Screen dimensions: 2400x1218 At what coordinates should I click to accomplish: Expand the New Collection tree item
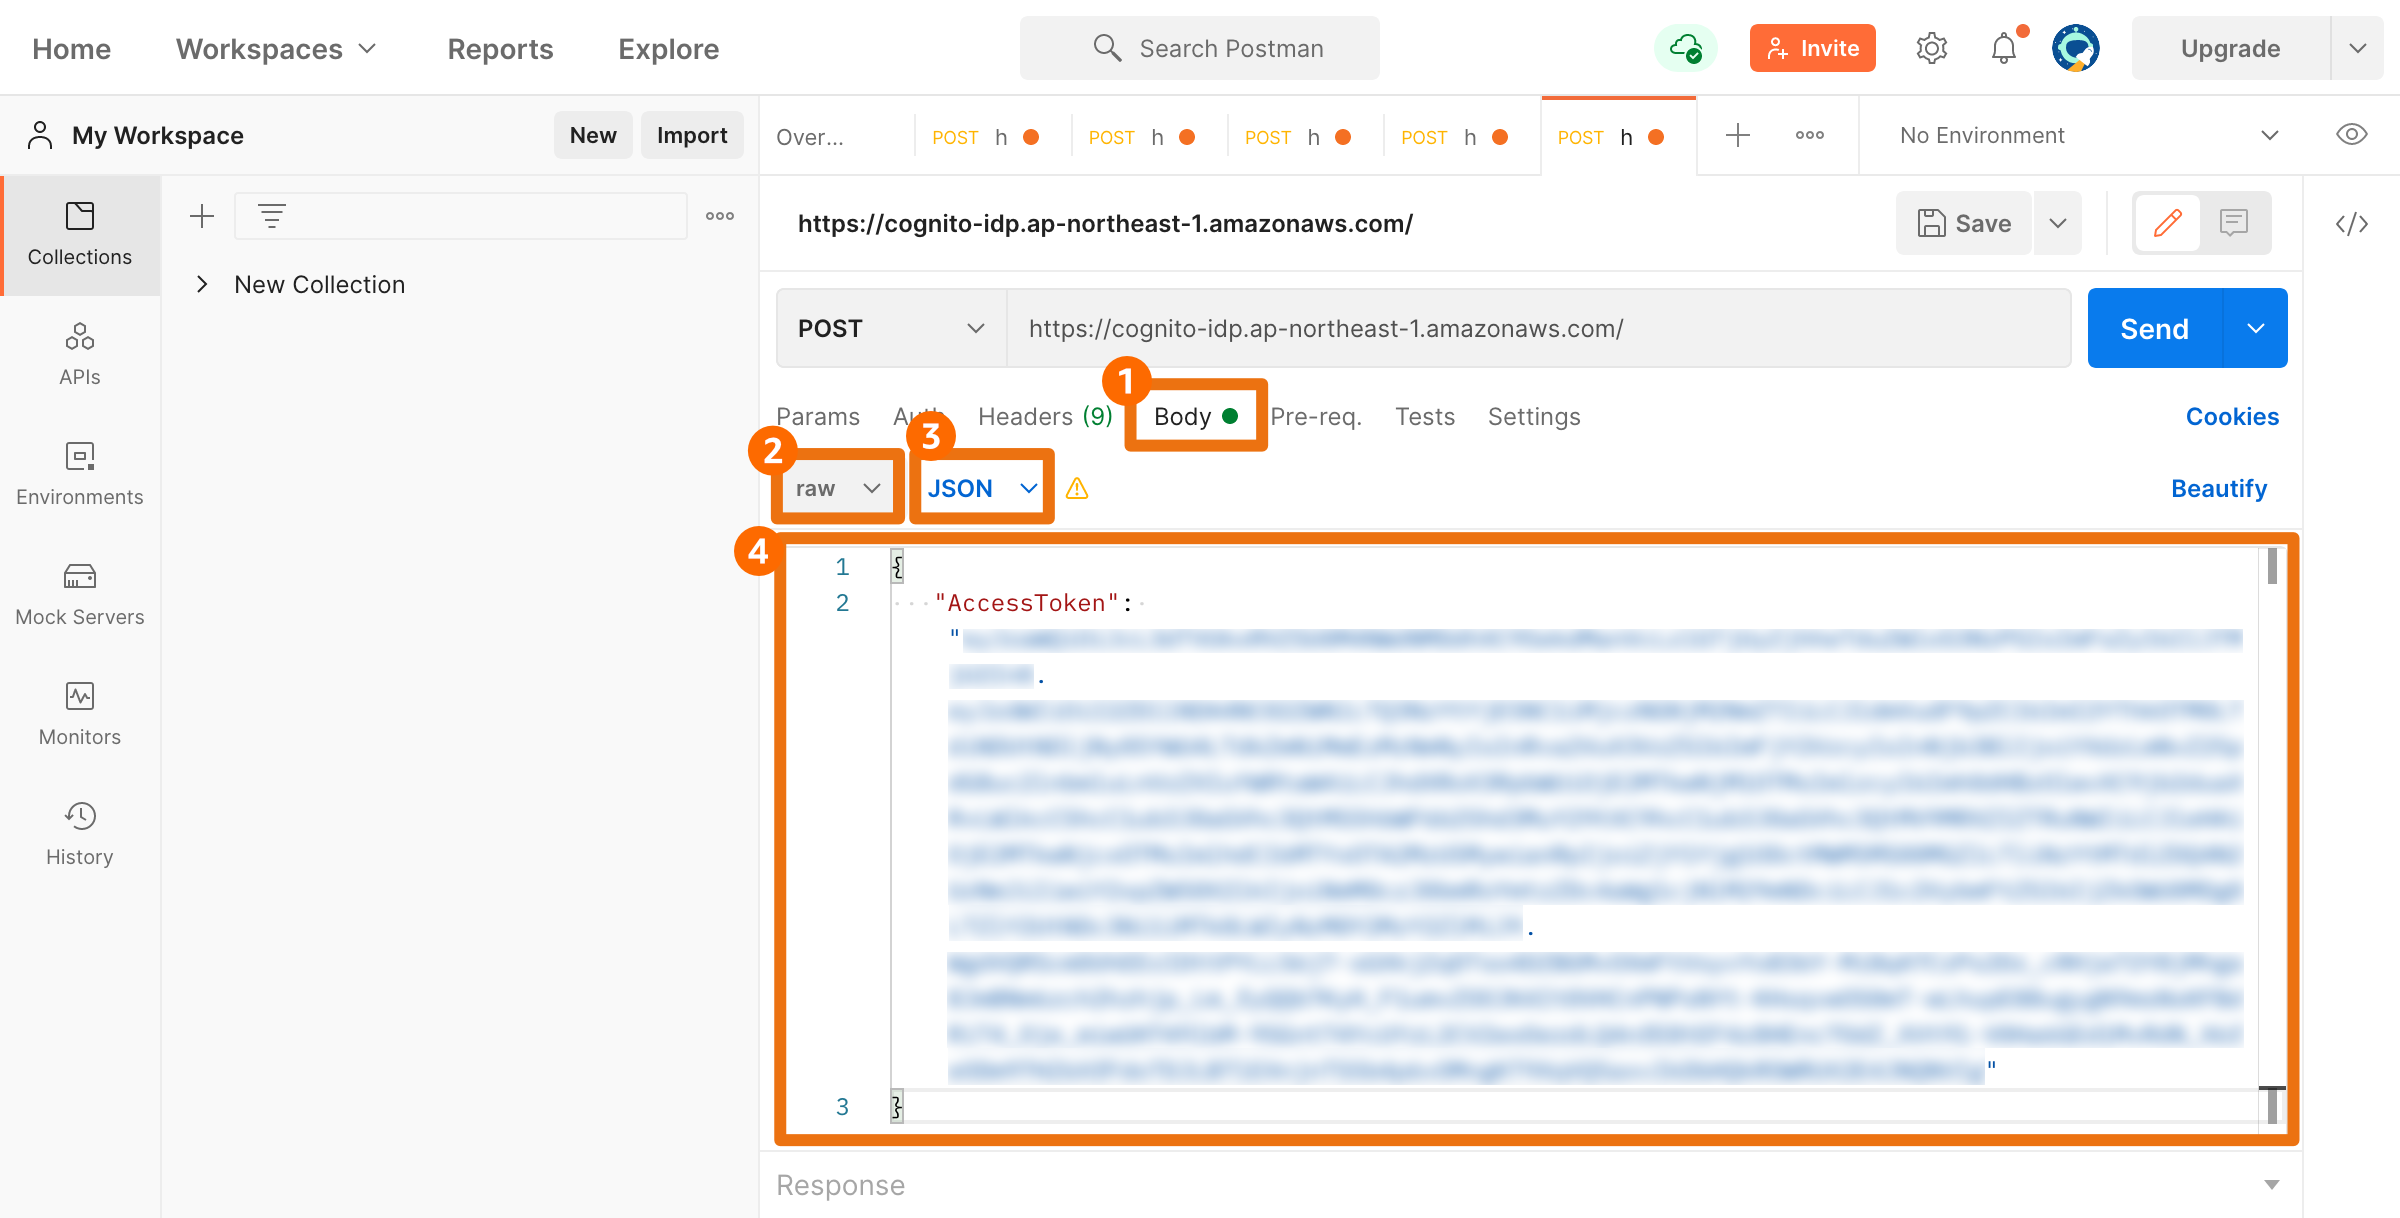click(202, 284)
